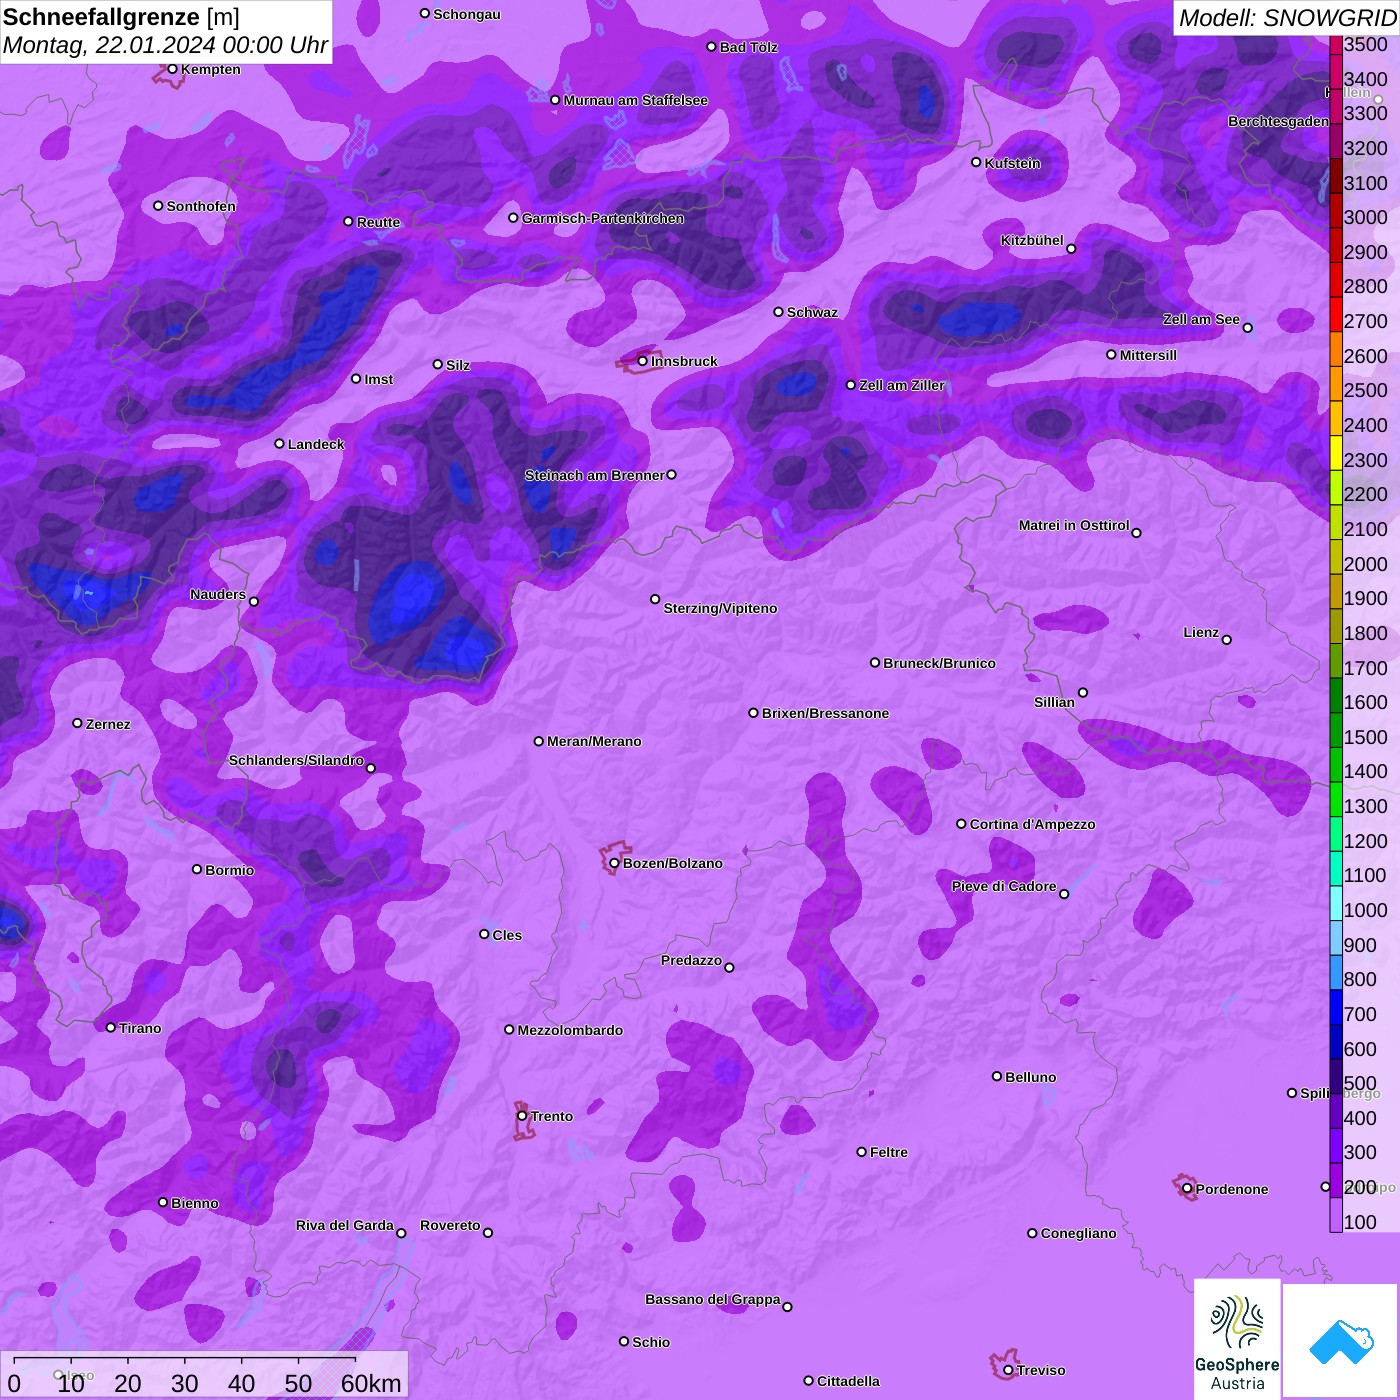
Task: Click the 3500 m legend color
Action: (x=1335, y=45)
